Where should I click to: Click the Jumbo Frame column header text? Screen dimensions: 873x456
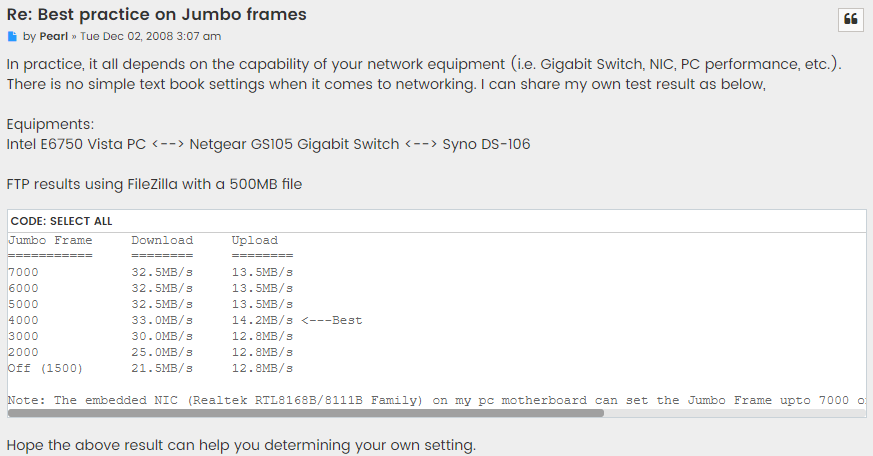[50, 241]
